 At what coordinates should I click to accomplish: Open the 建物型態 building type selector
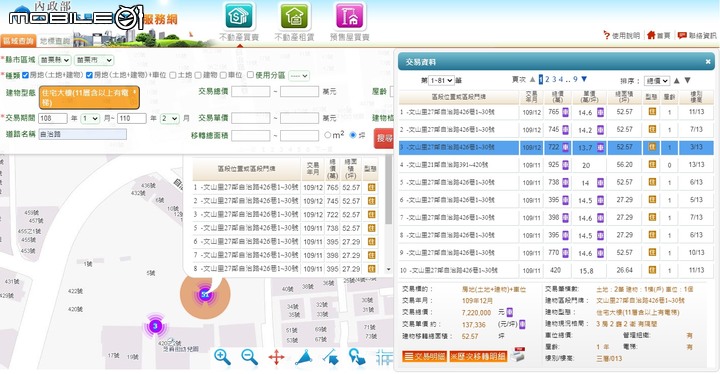(89, 97)
